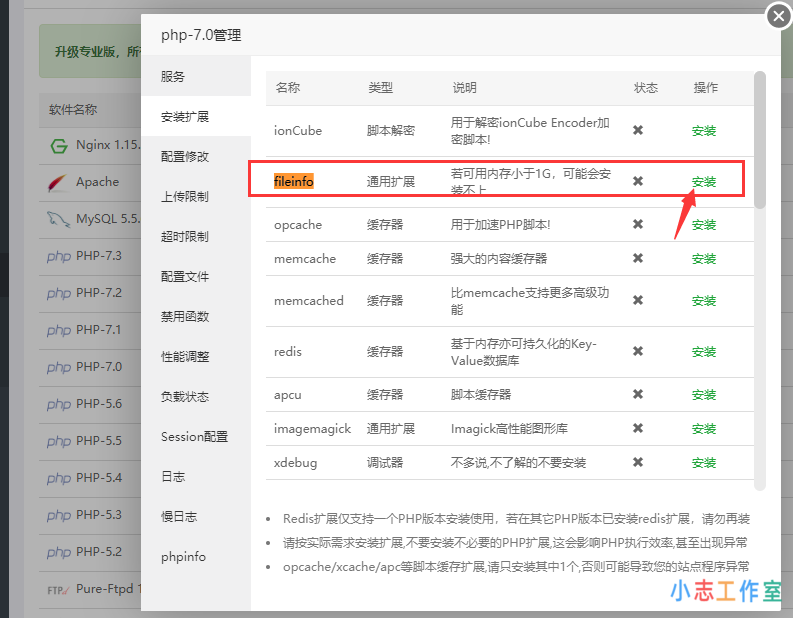This screenshot has width=793, height=618.
Task: Click the PHP-7.0 php icon
Action: (x=59, y=367)
